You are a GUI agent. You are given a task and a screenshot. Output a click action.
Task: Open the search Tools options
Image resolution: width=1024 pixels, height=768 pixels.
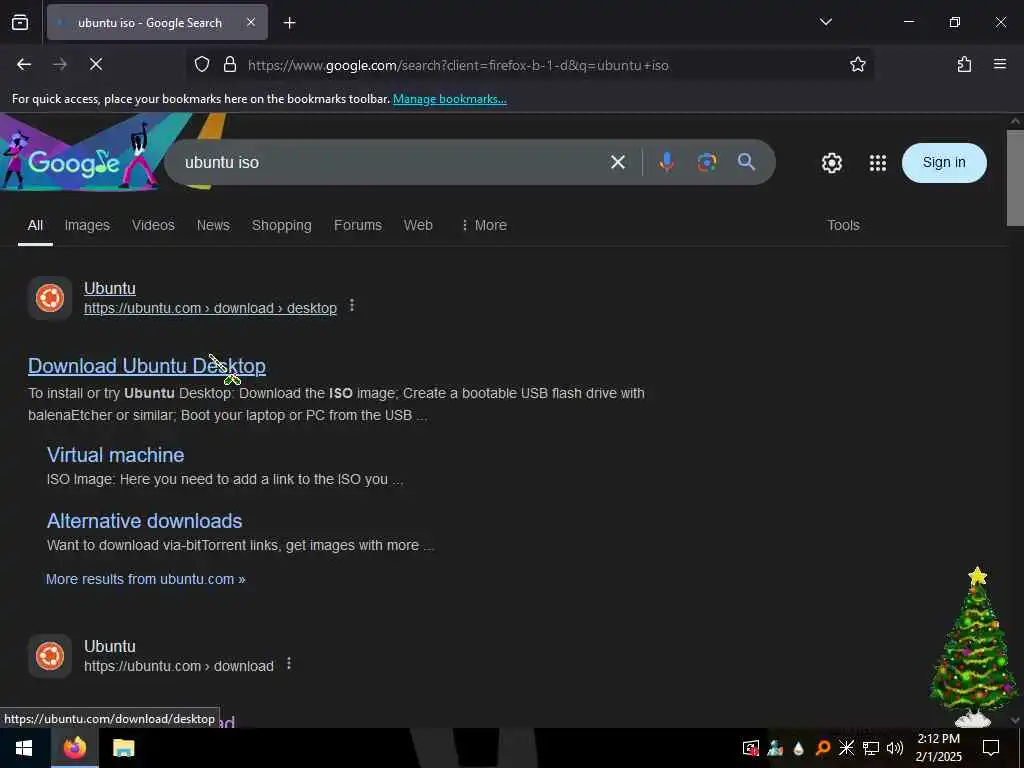point(843,225)
